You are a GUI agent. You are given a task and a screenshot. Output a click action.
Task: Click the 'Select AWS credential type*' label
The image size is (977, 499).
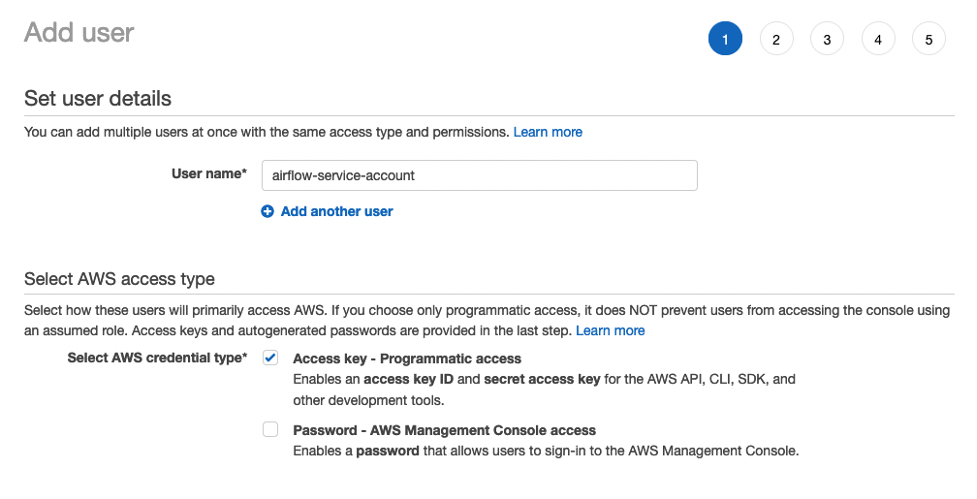(157, 358)
